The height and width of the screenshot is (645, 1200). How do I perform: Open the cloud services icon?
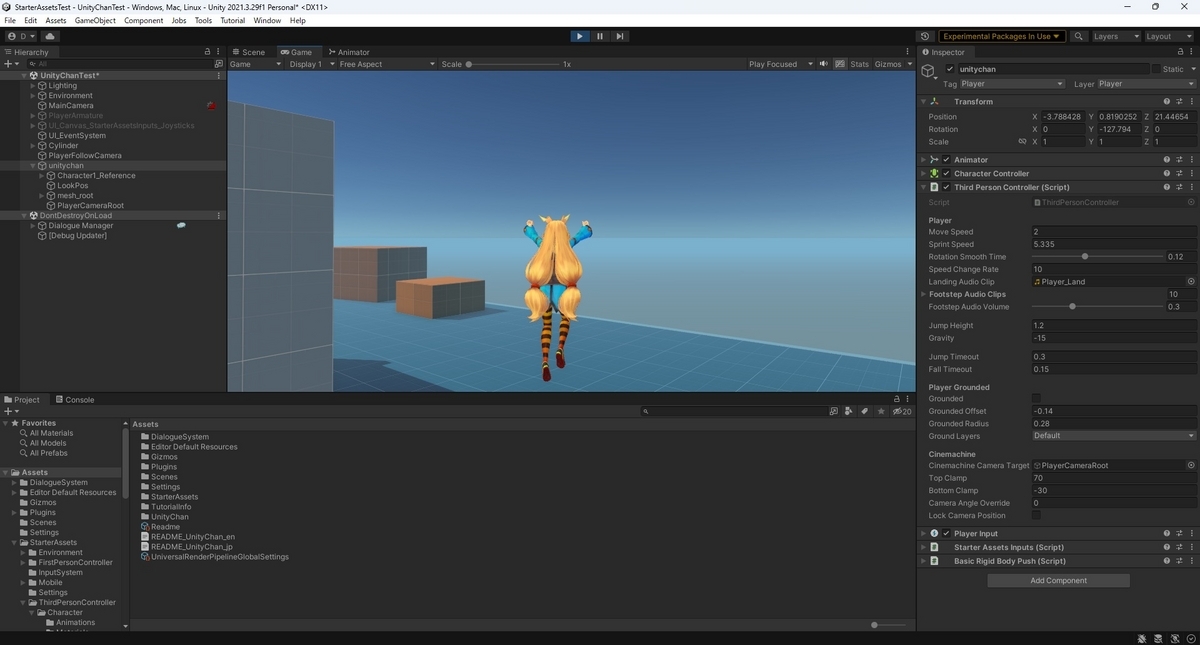coord(50,36)
